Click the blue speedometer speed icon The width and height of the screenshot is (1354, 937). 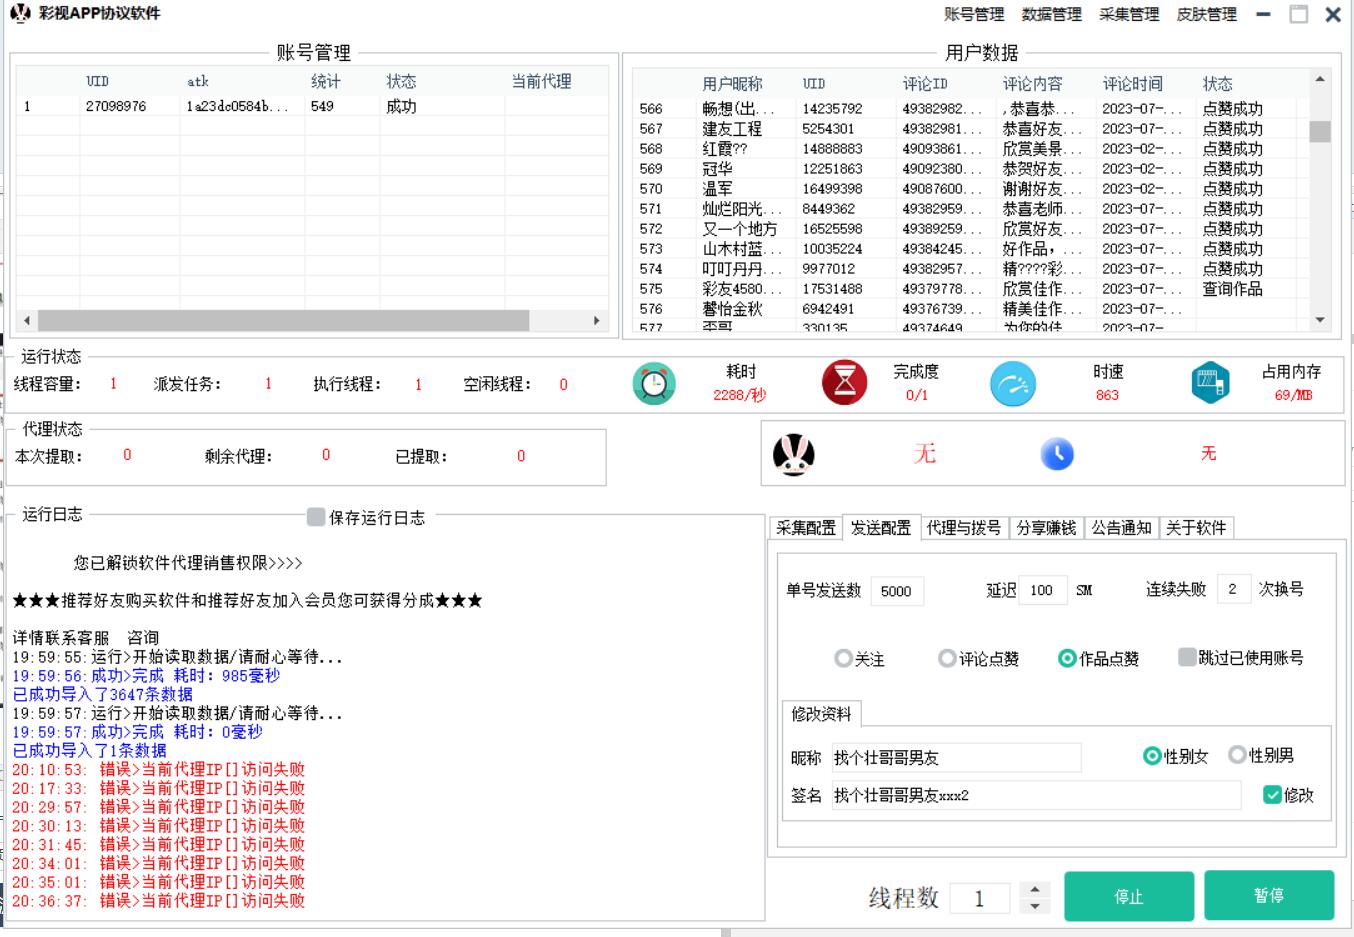[1012, 384]
